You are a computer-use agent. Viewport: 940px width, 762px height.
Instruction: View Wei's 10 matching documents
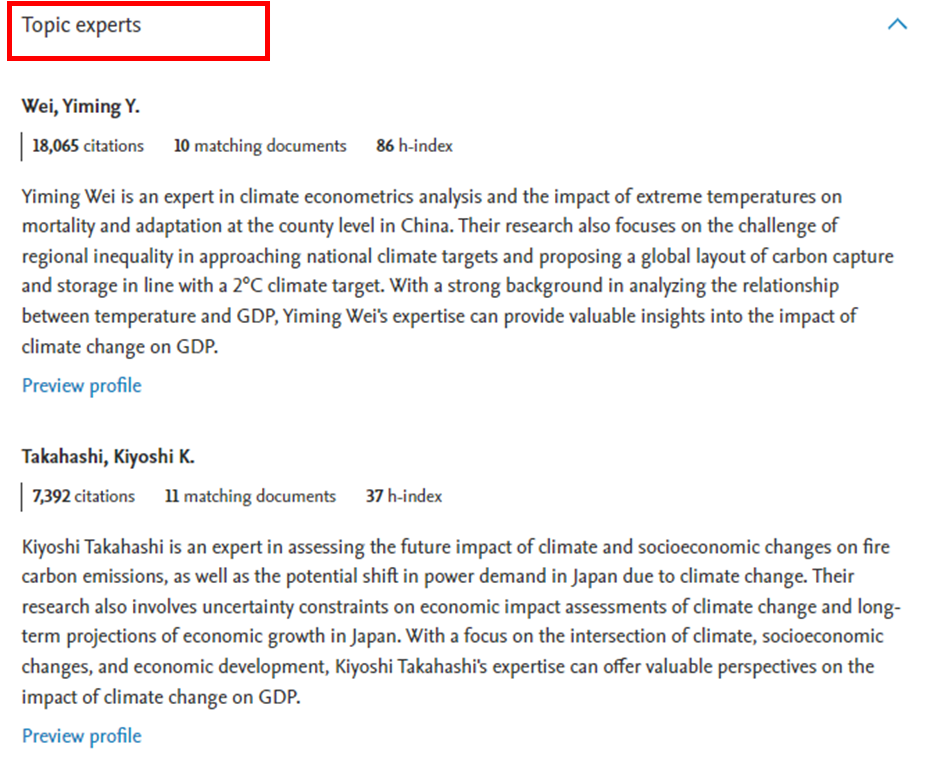[x=260, y=145]
